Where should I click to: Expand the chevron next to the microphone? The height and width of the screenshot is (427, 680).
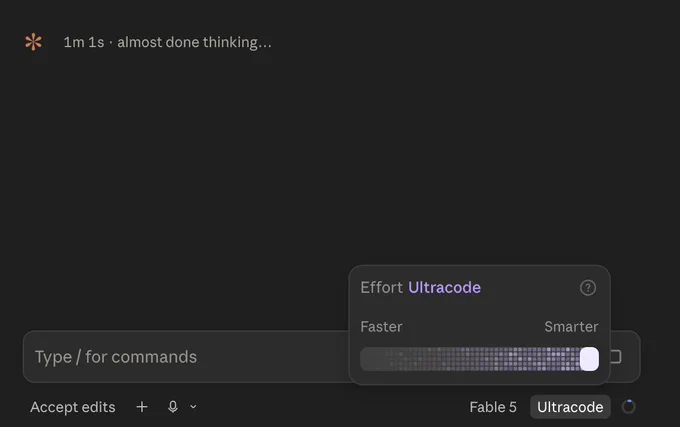coord(193,407)
